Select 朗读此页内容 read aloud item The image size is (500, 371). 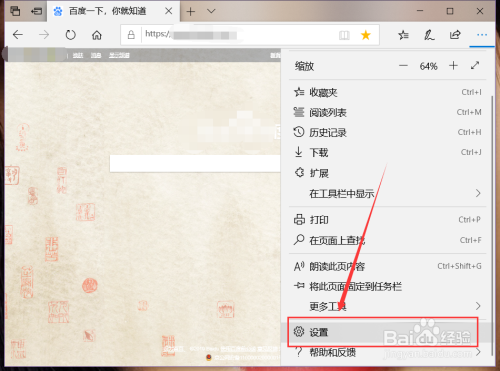[x=388, y=266]
